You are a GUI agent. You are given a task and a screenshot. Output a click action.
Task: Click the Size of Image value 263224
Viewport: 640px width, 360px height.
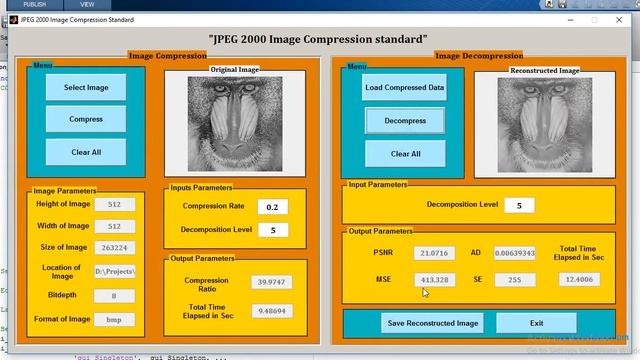[x=115, y=248]
